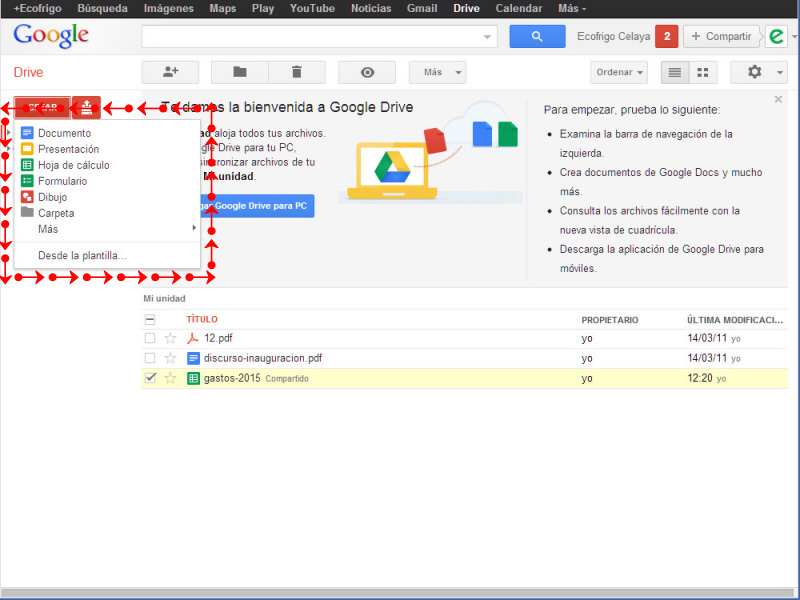Click the blue search button
800x600 pixels.
[537, 36]
